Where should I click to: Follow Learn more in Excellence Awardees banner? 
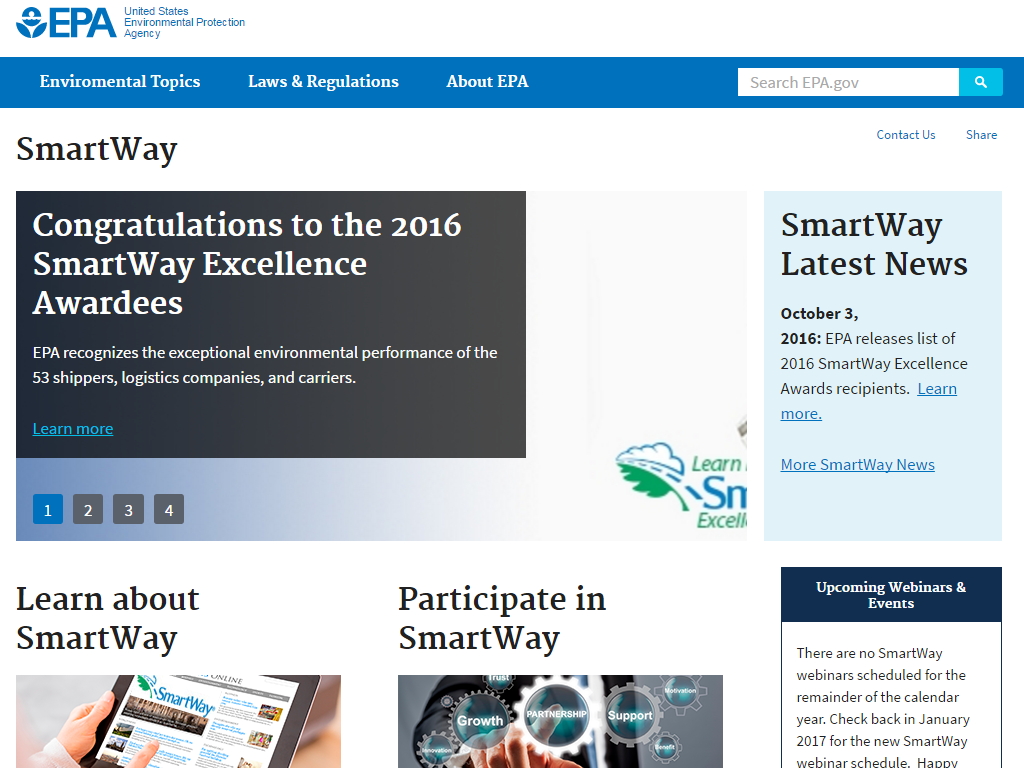(x=72, y=428)
